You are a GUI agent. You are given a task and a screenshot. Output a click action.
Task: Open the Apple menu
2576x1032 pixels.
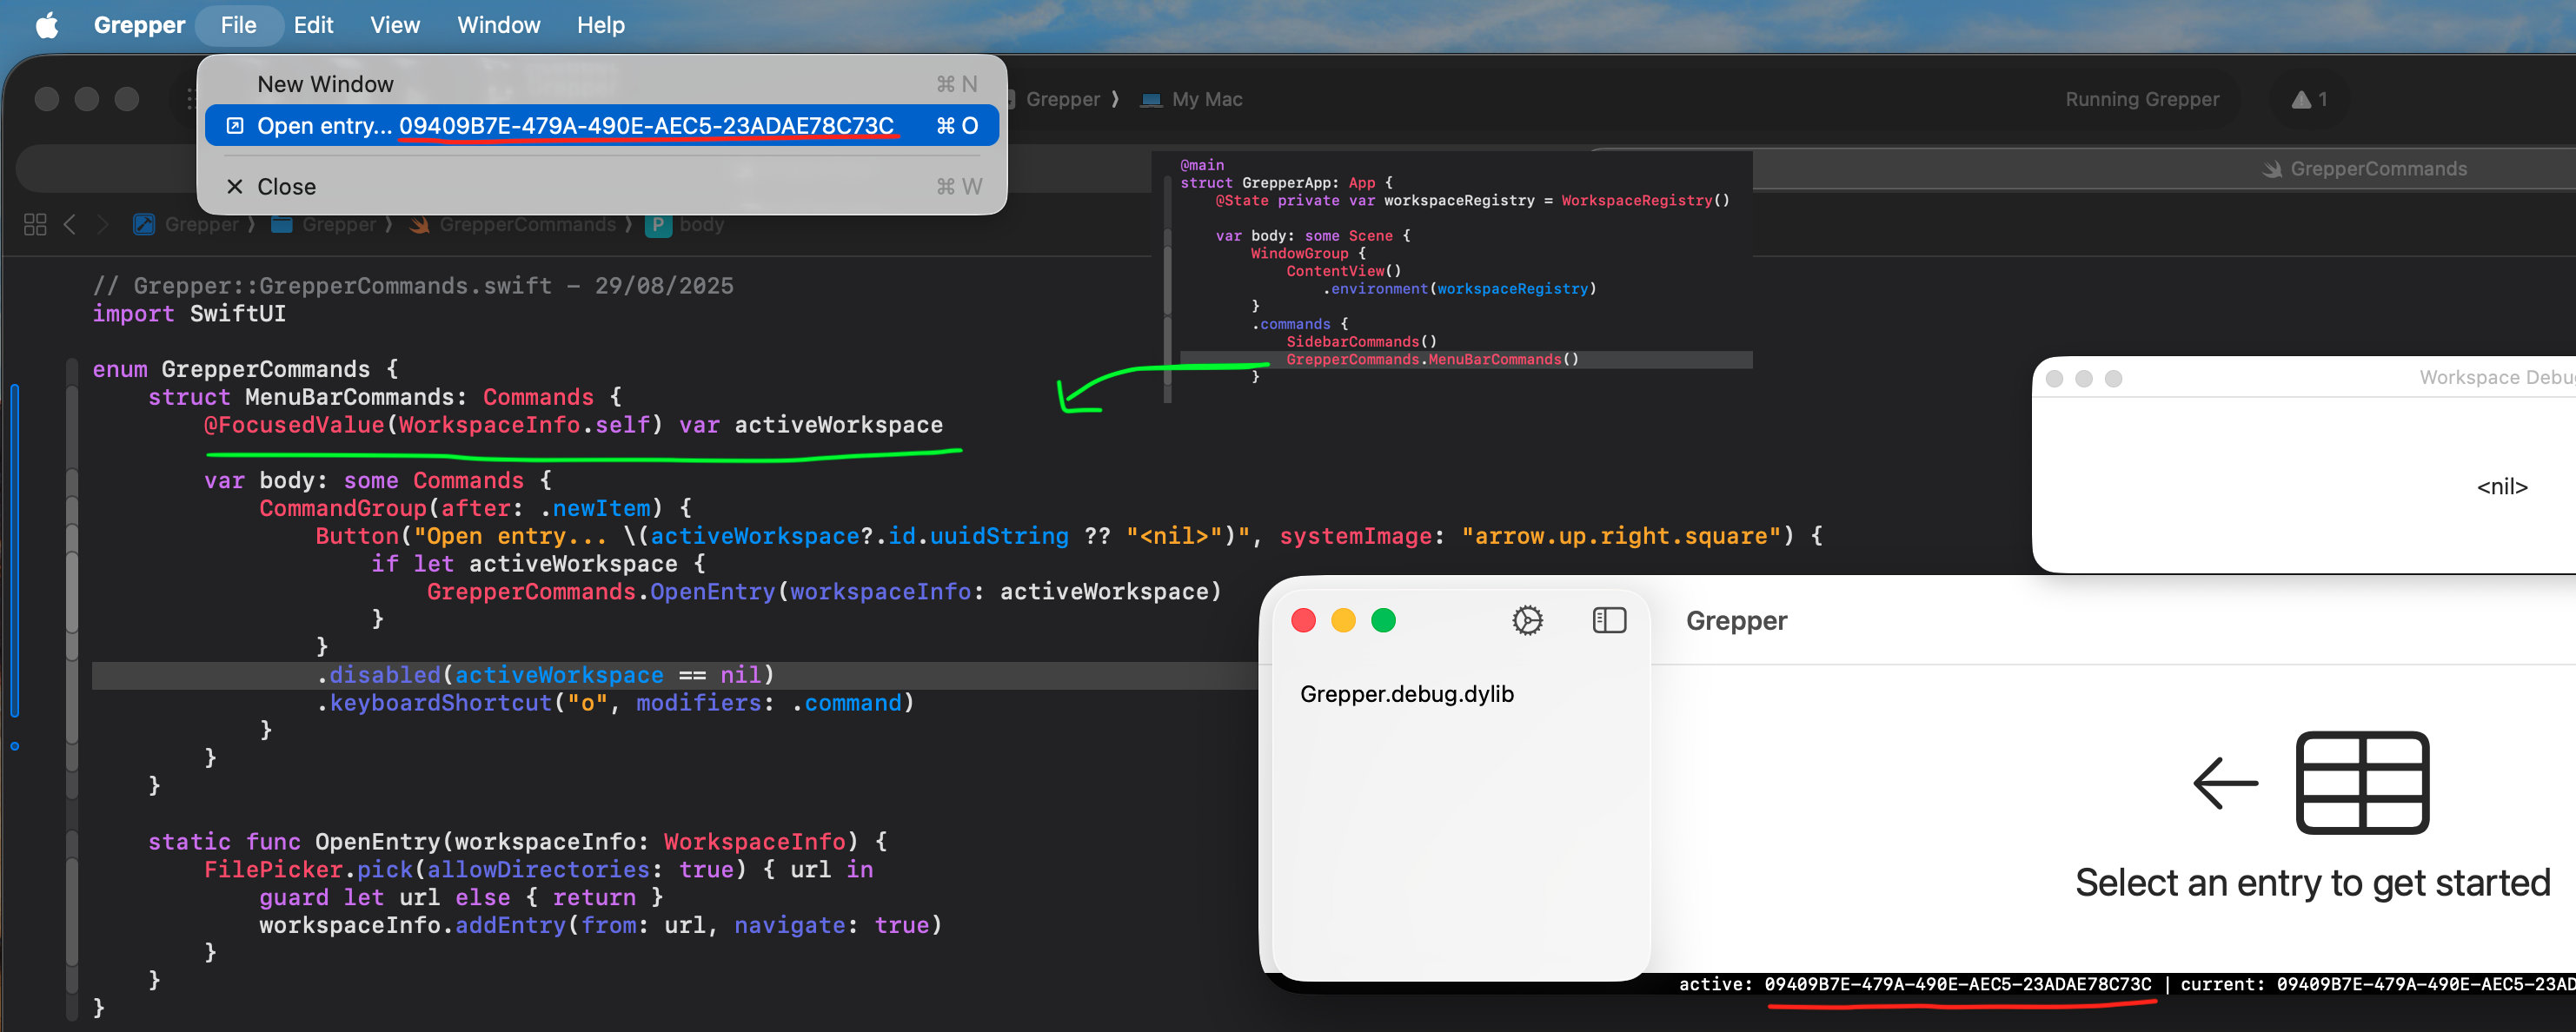[x=47, y=25]
